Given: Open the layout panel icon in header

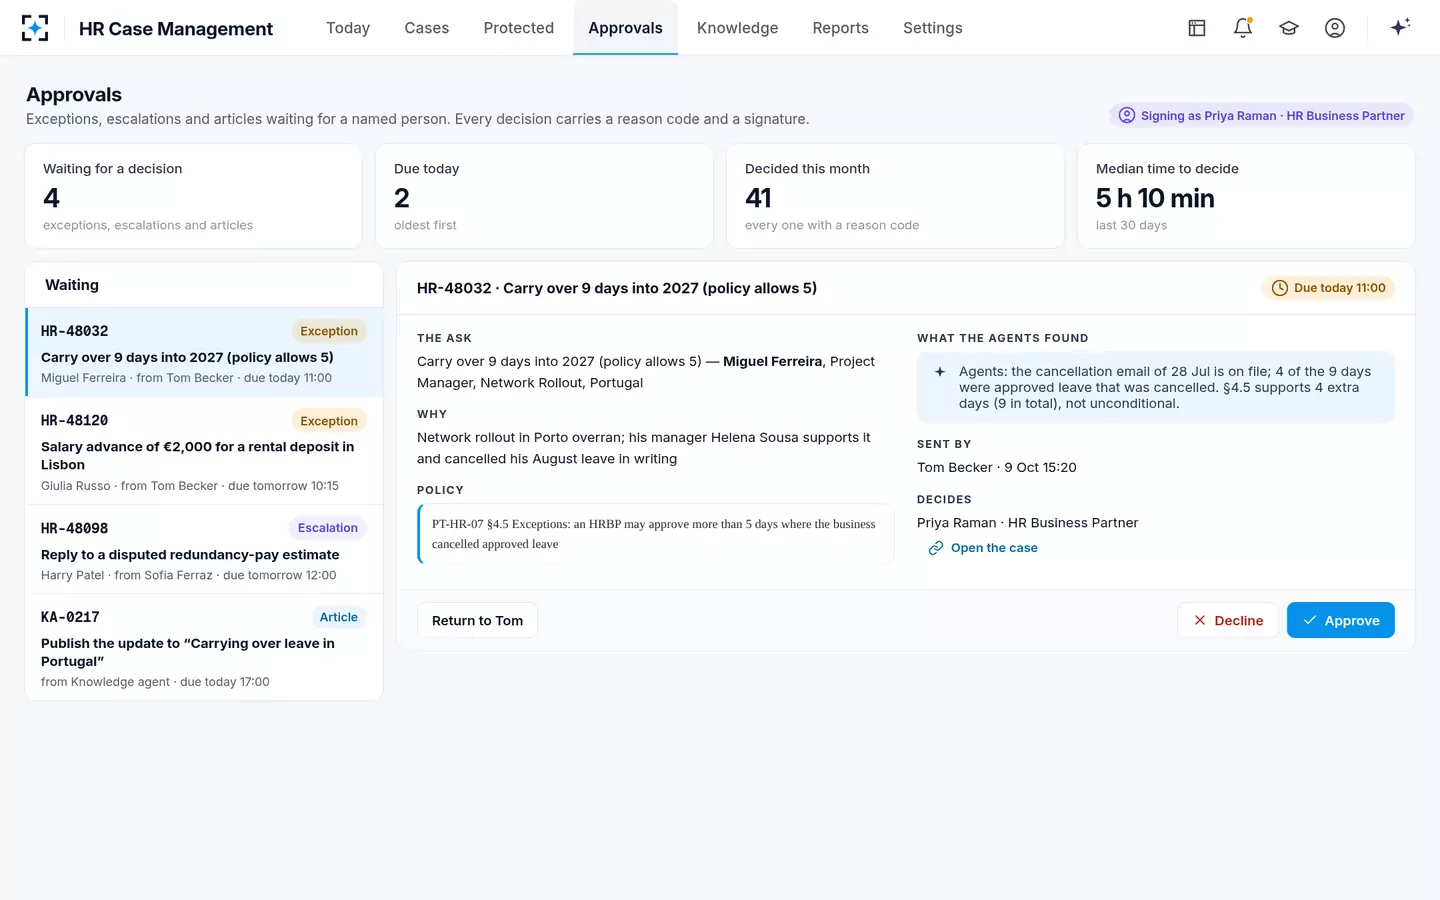Looking at the screenshot, I should coord(1197,28).
